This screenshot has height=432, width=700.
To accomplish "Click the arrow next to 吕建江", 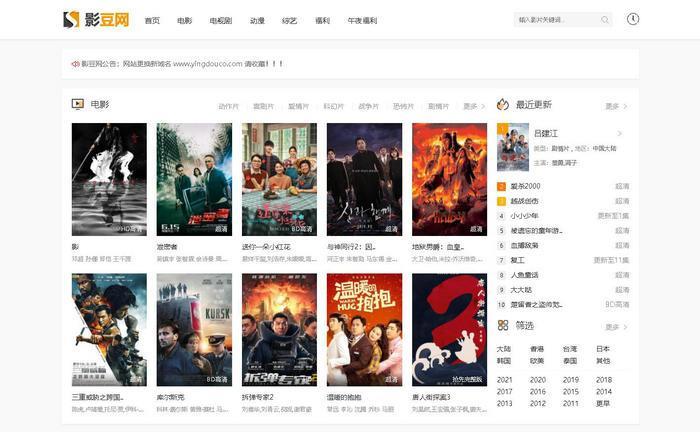I will 620,133.
